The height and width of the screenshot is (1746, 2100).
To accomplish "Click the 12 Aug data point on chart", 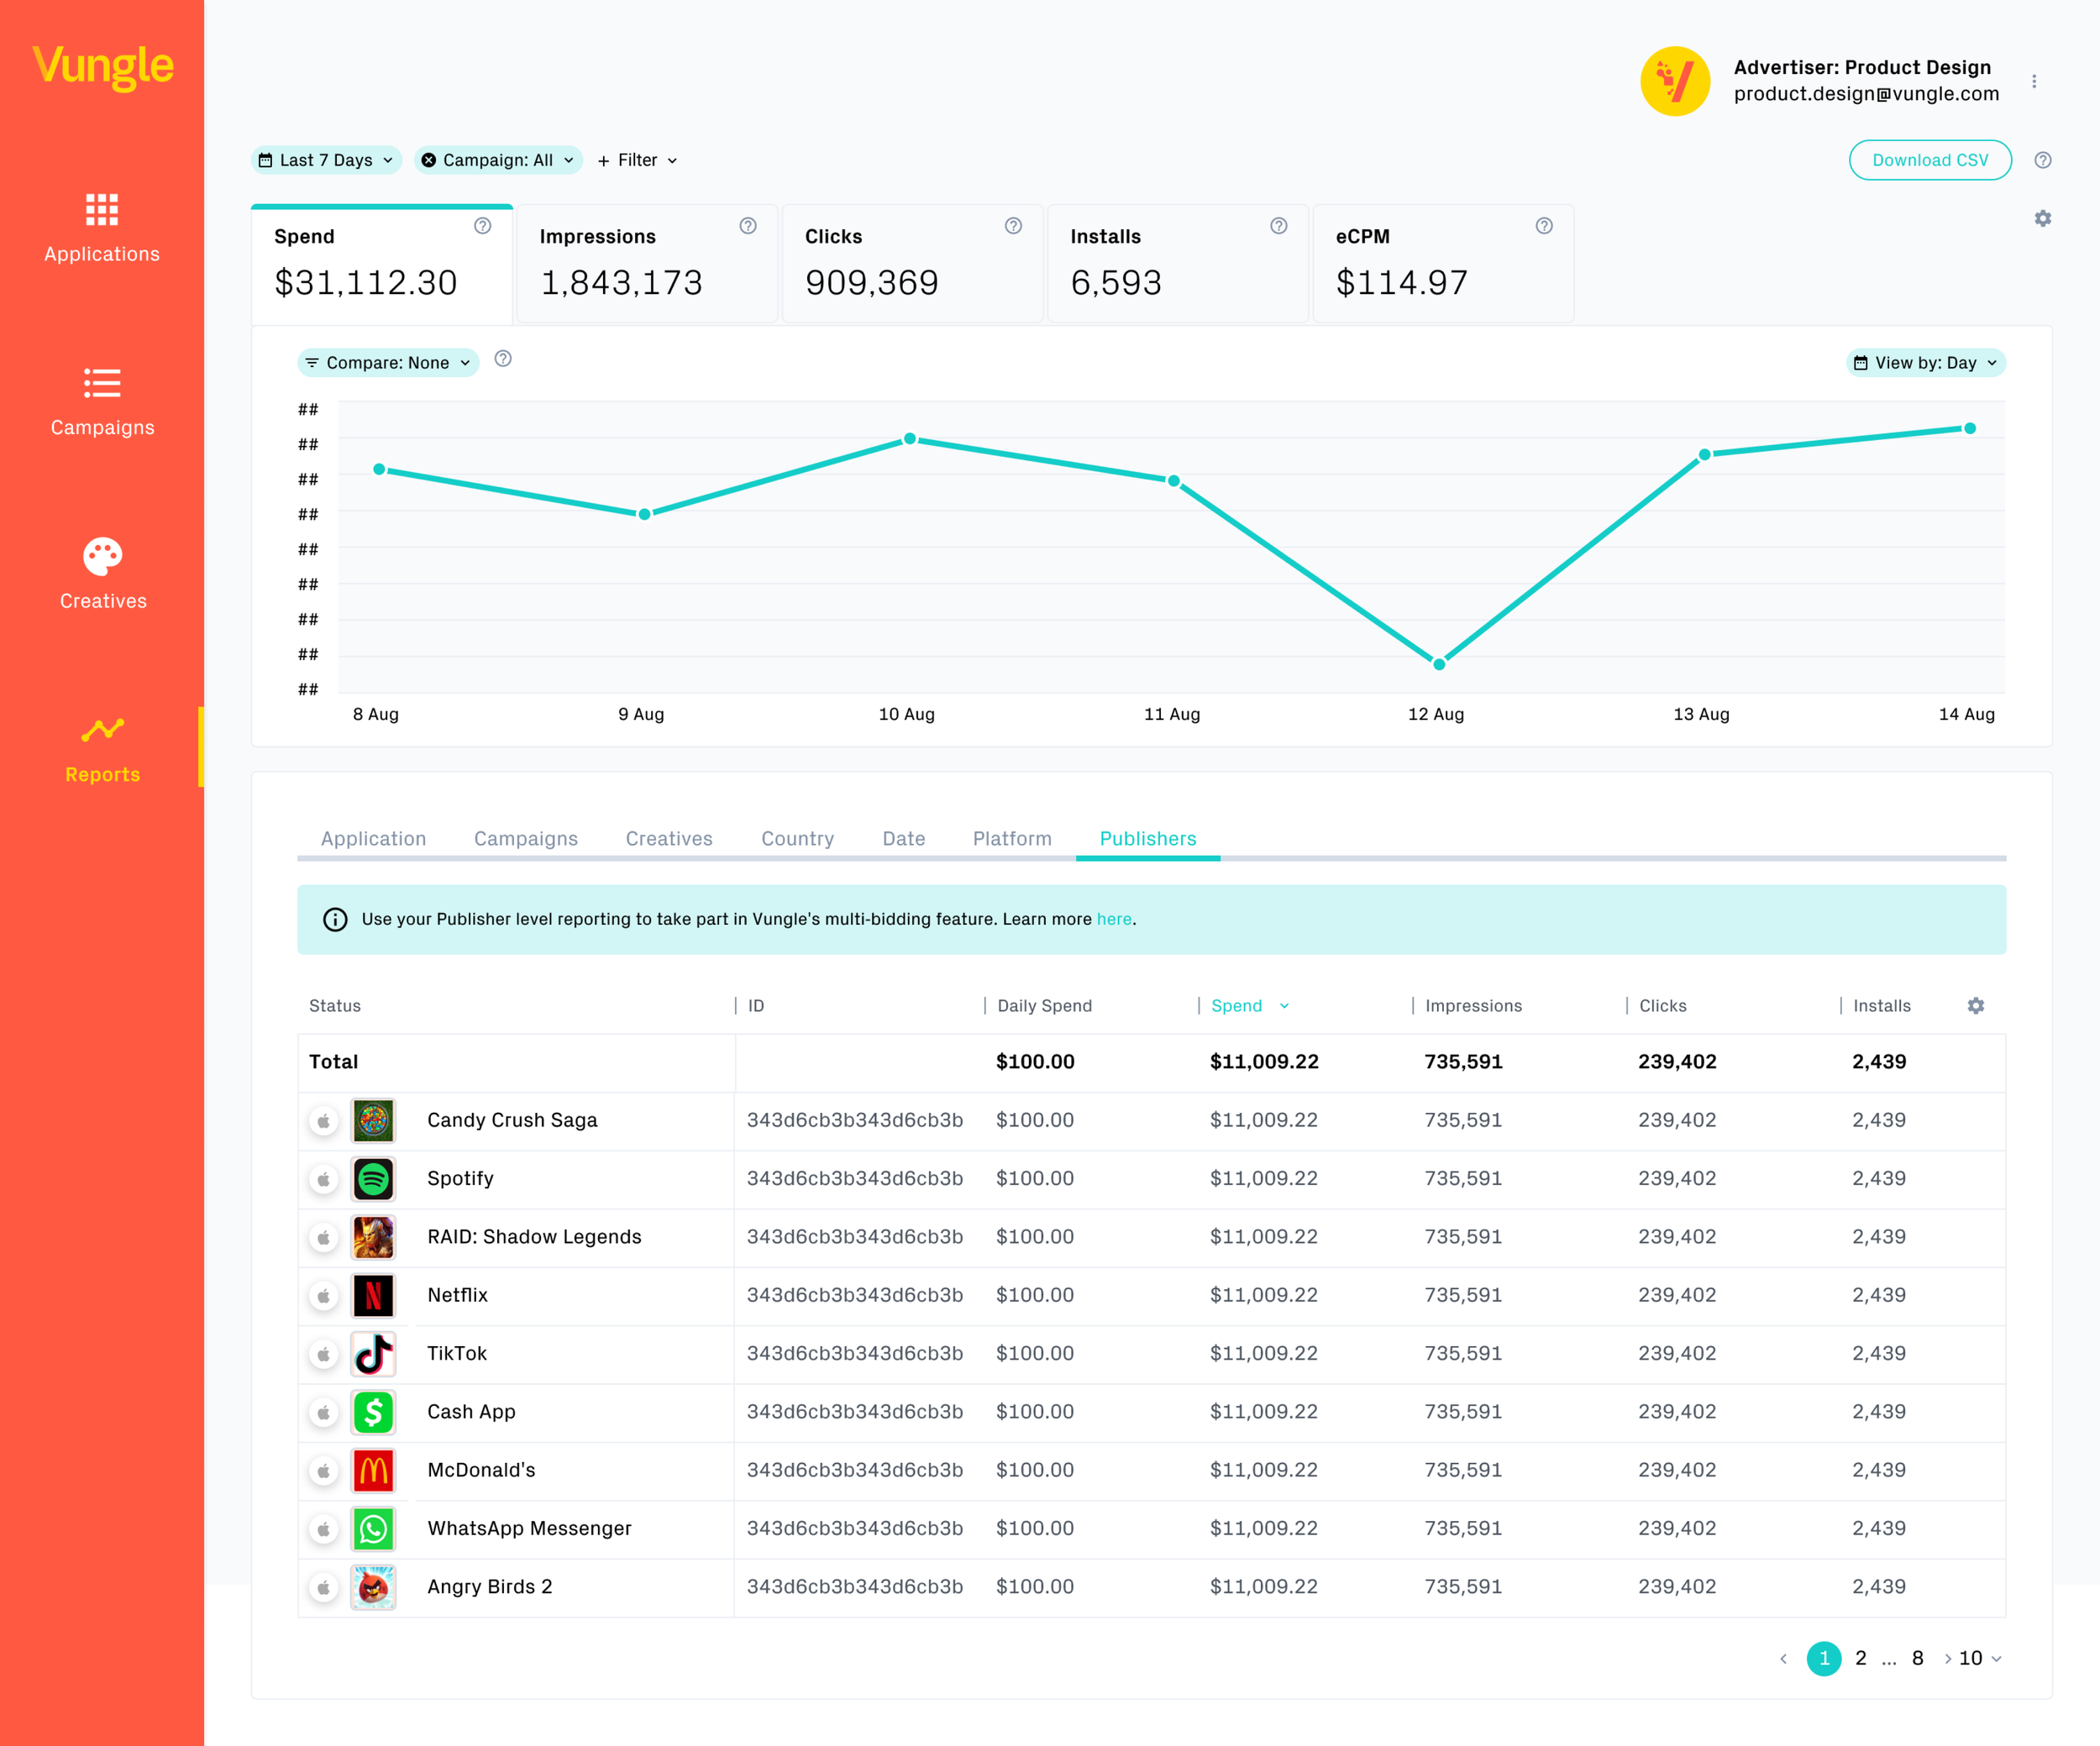I will tap(1438, 664).
